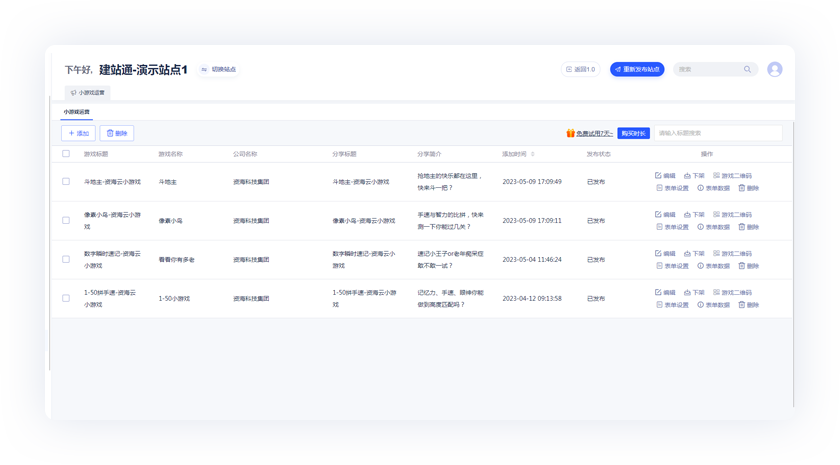This screenshot has width=840, height=465.
Task: Check the 斗地主-资海云小游戏 row checkbox
Action: pos(66,182)
